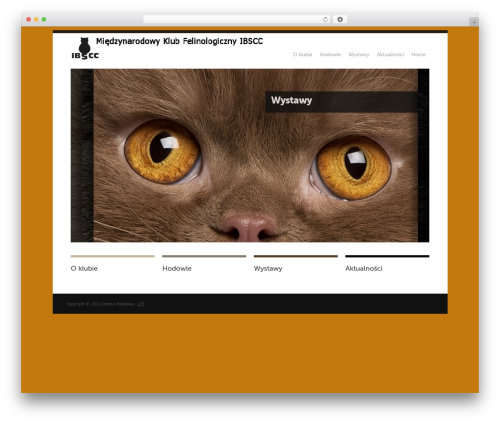The height and width of the screenshot is (423, 500).
Task: Click the cat face slider image
Action: pyautogui.click(x=255, y=155)
